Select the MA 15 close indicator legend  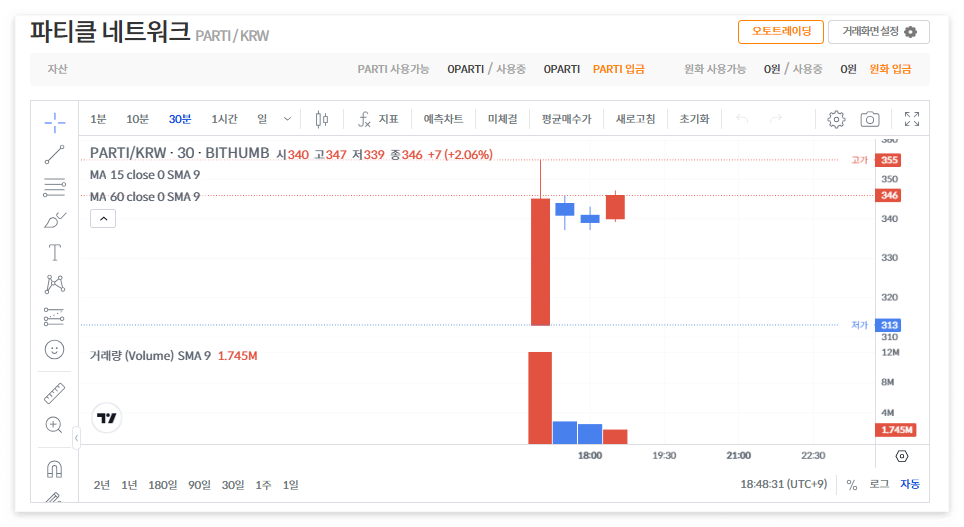pos(145,175)
